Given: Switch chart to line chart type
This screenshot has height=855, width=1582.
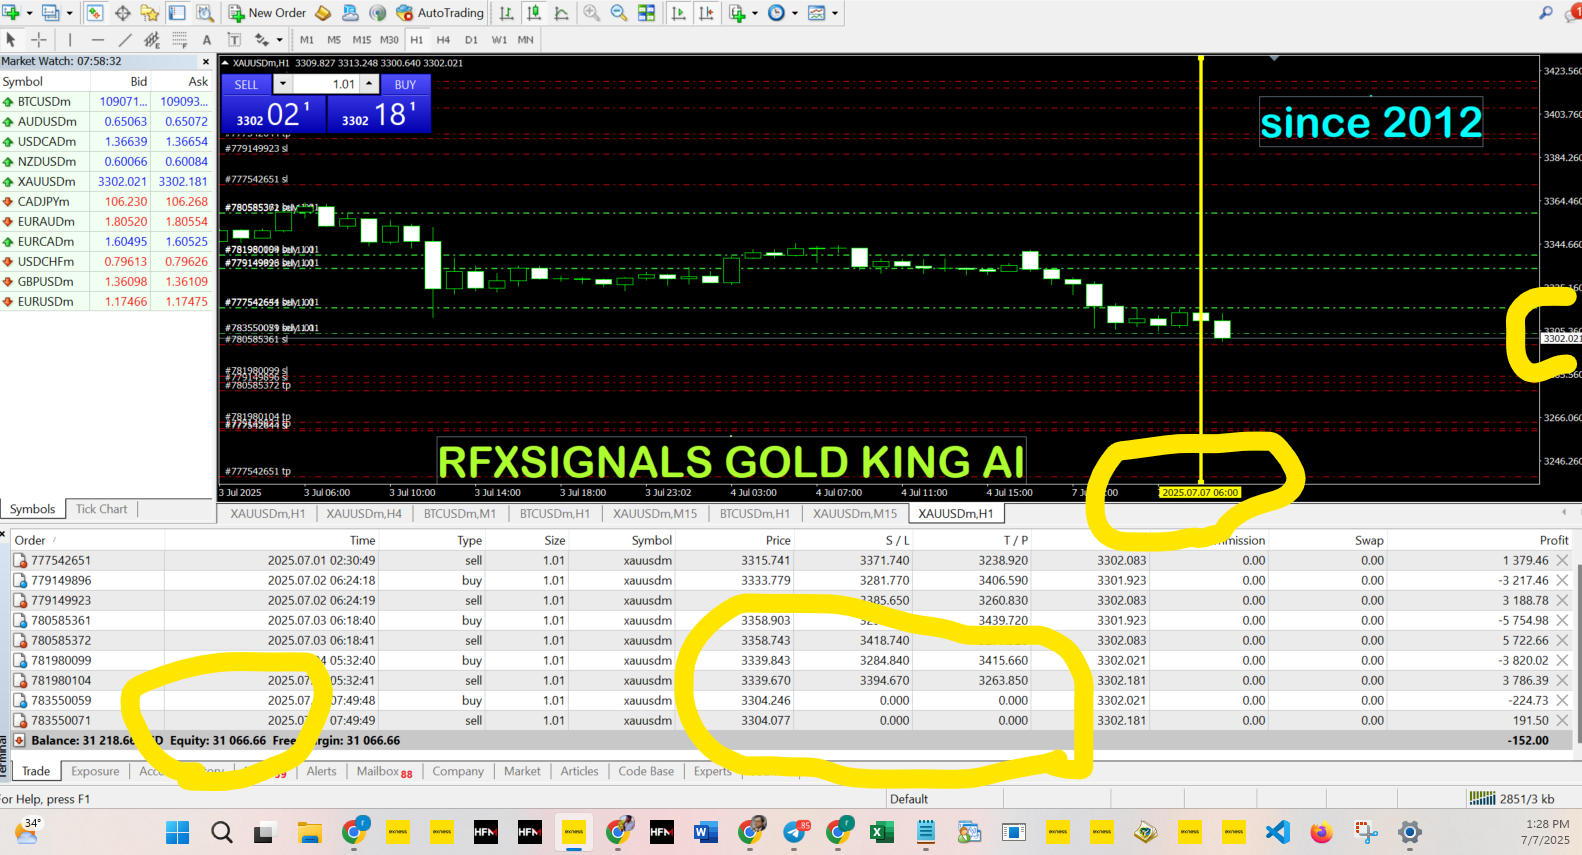Looking at the screenshot, I should (561, 13).
